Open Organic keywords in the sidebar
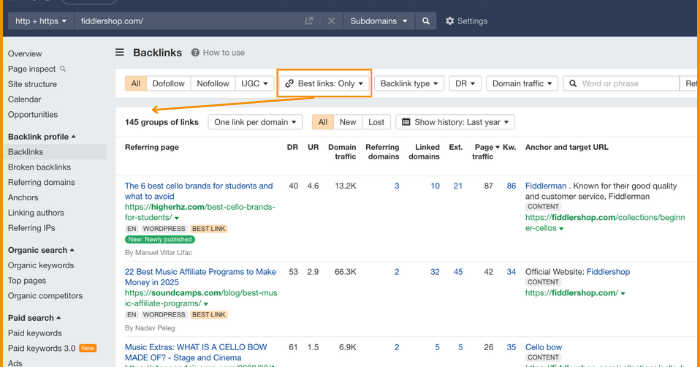 pyautogui.click(x=41, y=265)
